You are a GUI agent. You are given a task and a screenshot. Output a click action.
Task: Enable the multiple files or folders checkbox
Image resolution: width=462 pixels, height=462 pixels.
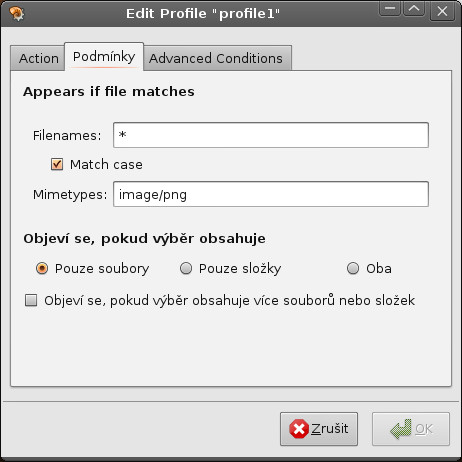point(31,300)
